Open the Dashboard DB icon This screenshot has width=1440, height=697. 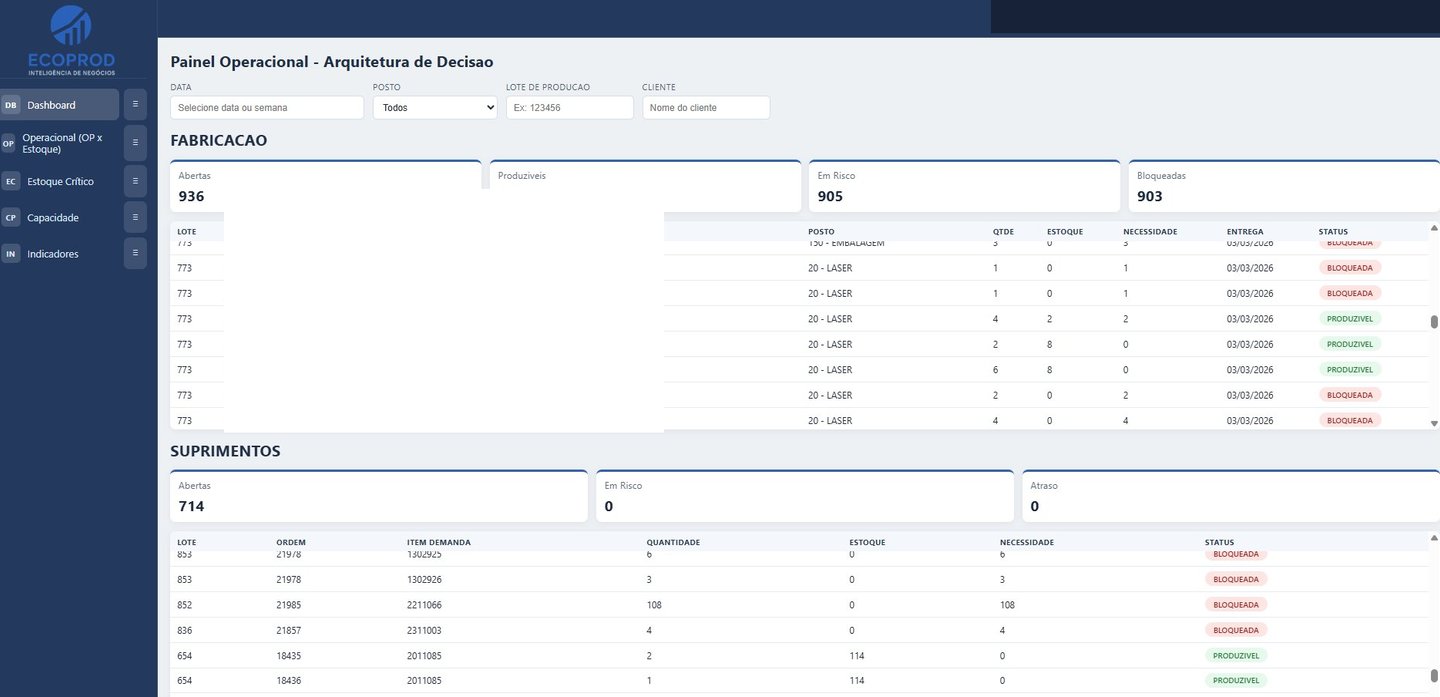point(11,105)
